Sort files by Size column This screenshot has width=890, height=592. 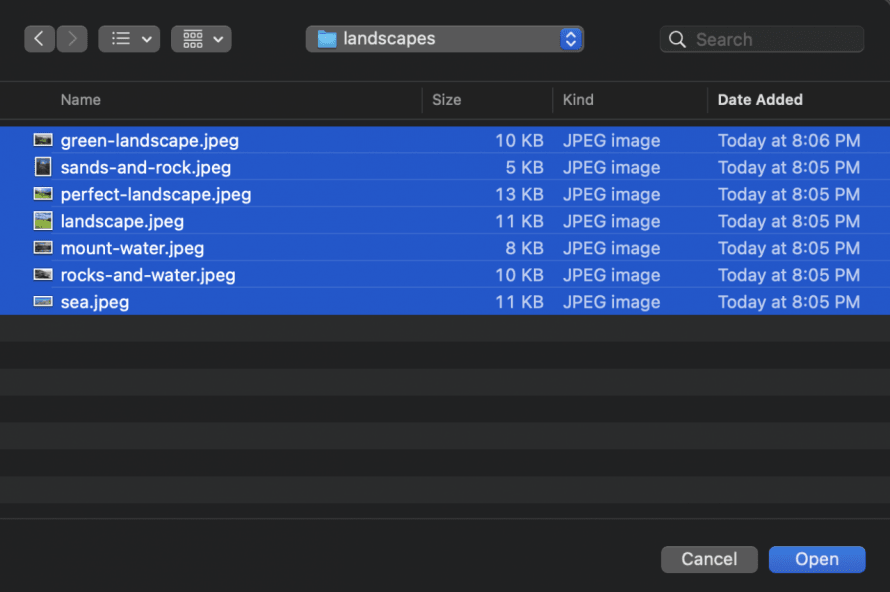[446, 100]
